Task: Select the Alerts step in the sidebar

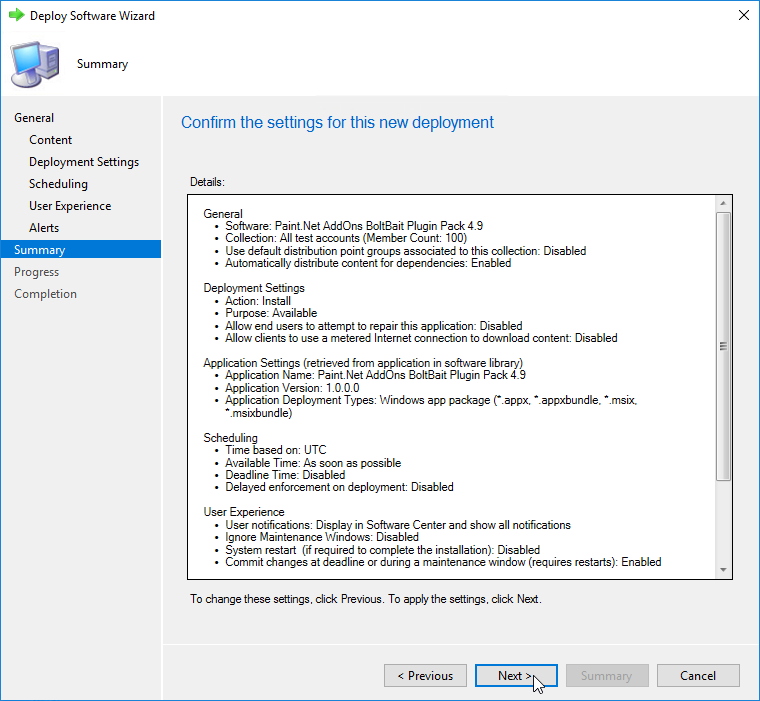Action: pos(44,228)
